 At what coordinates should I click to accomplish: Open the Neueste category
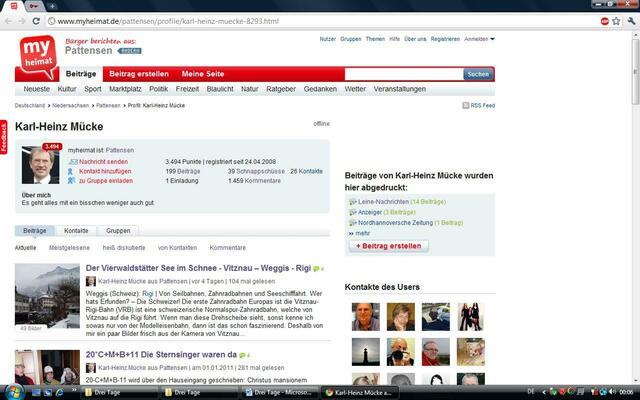36,89
